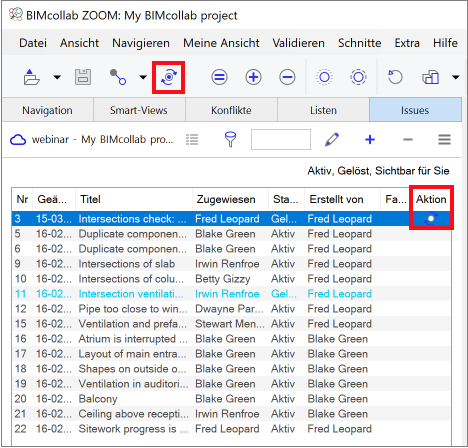468x448 pixels.
Task: Sort by the Titel column header
Action: [134, 199]
